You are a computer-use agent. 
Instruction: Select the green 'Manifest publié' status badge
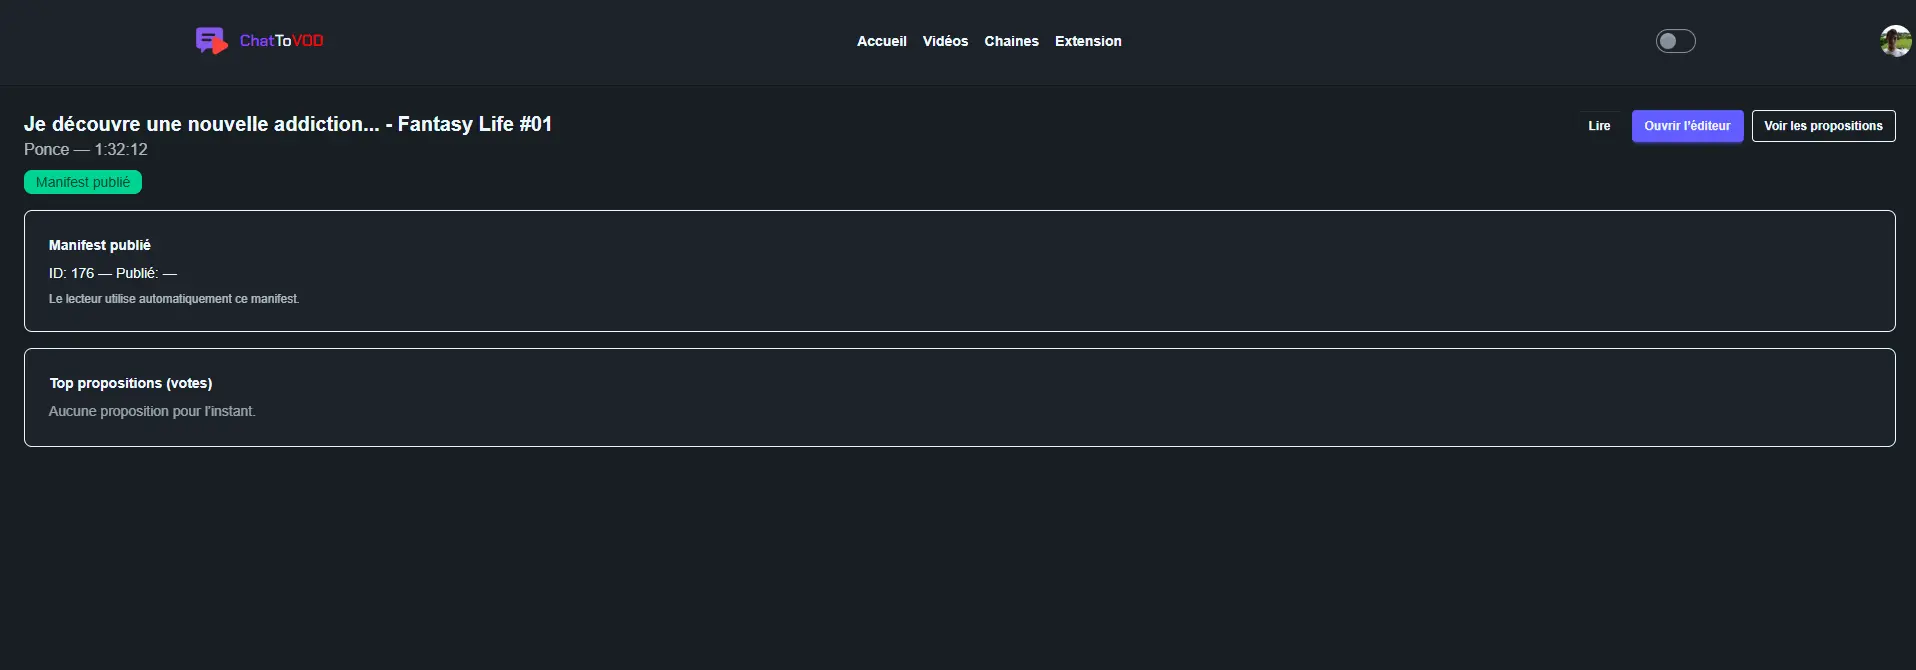82,182
